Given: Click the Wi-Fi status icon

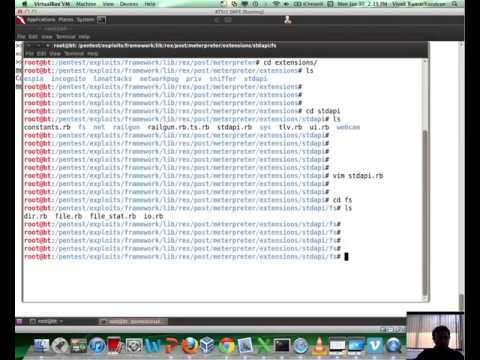Looking at the screenshot, I should (x=276, y=4).
